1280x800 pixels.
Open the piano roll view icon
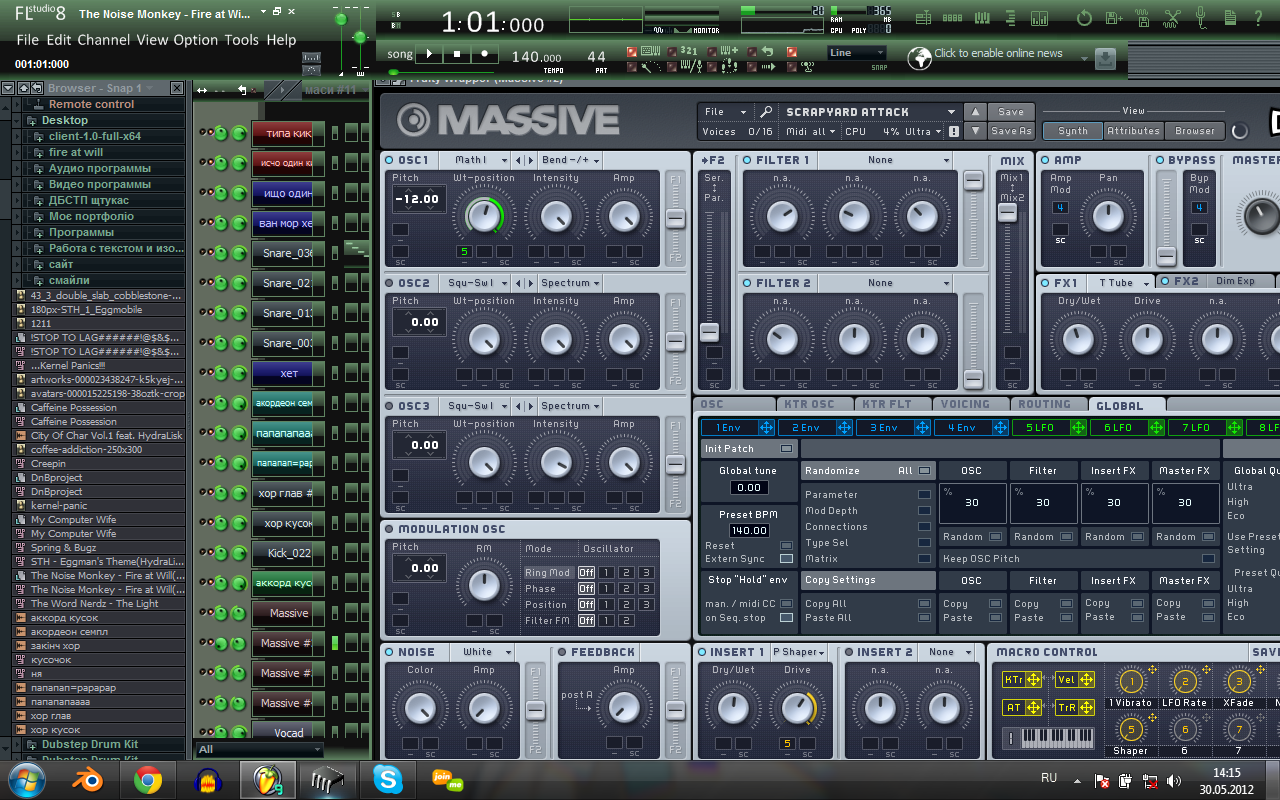point(982,18)
